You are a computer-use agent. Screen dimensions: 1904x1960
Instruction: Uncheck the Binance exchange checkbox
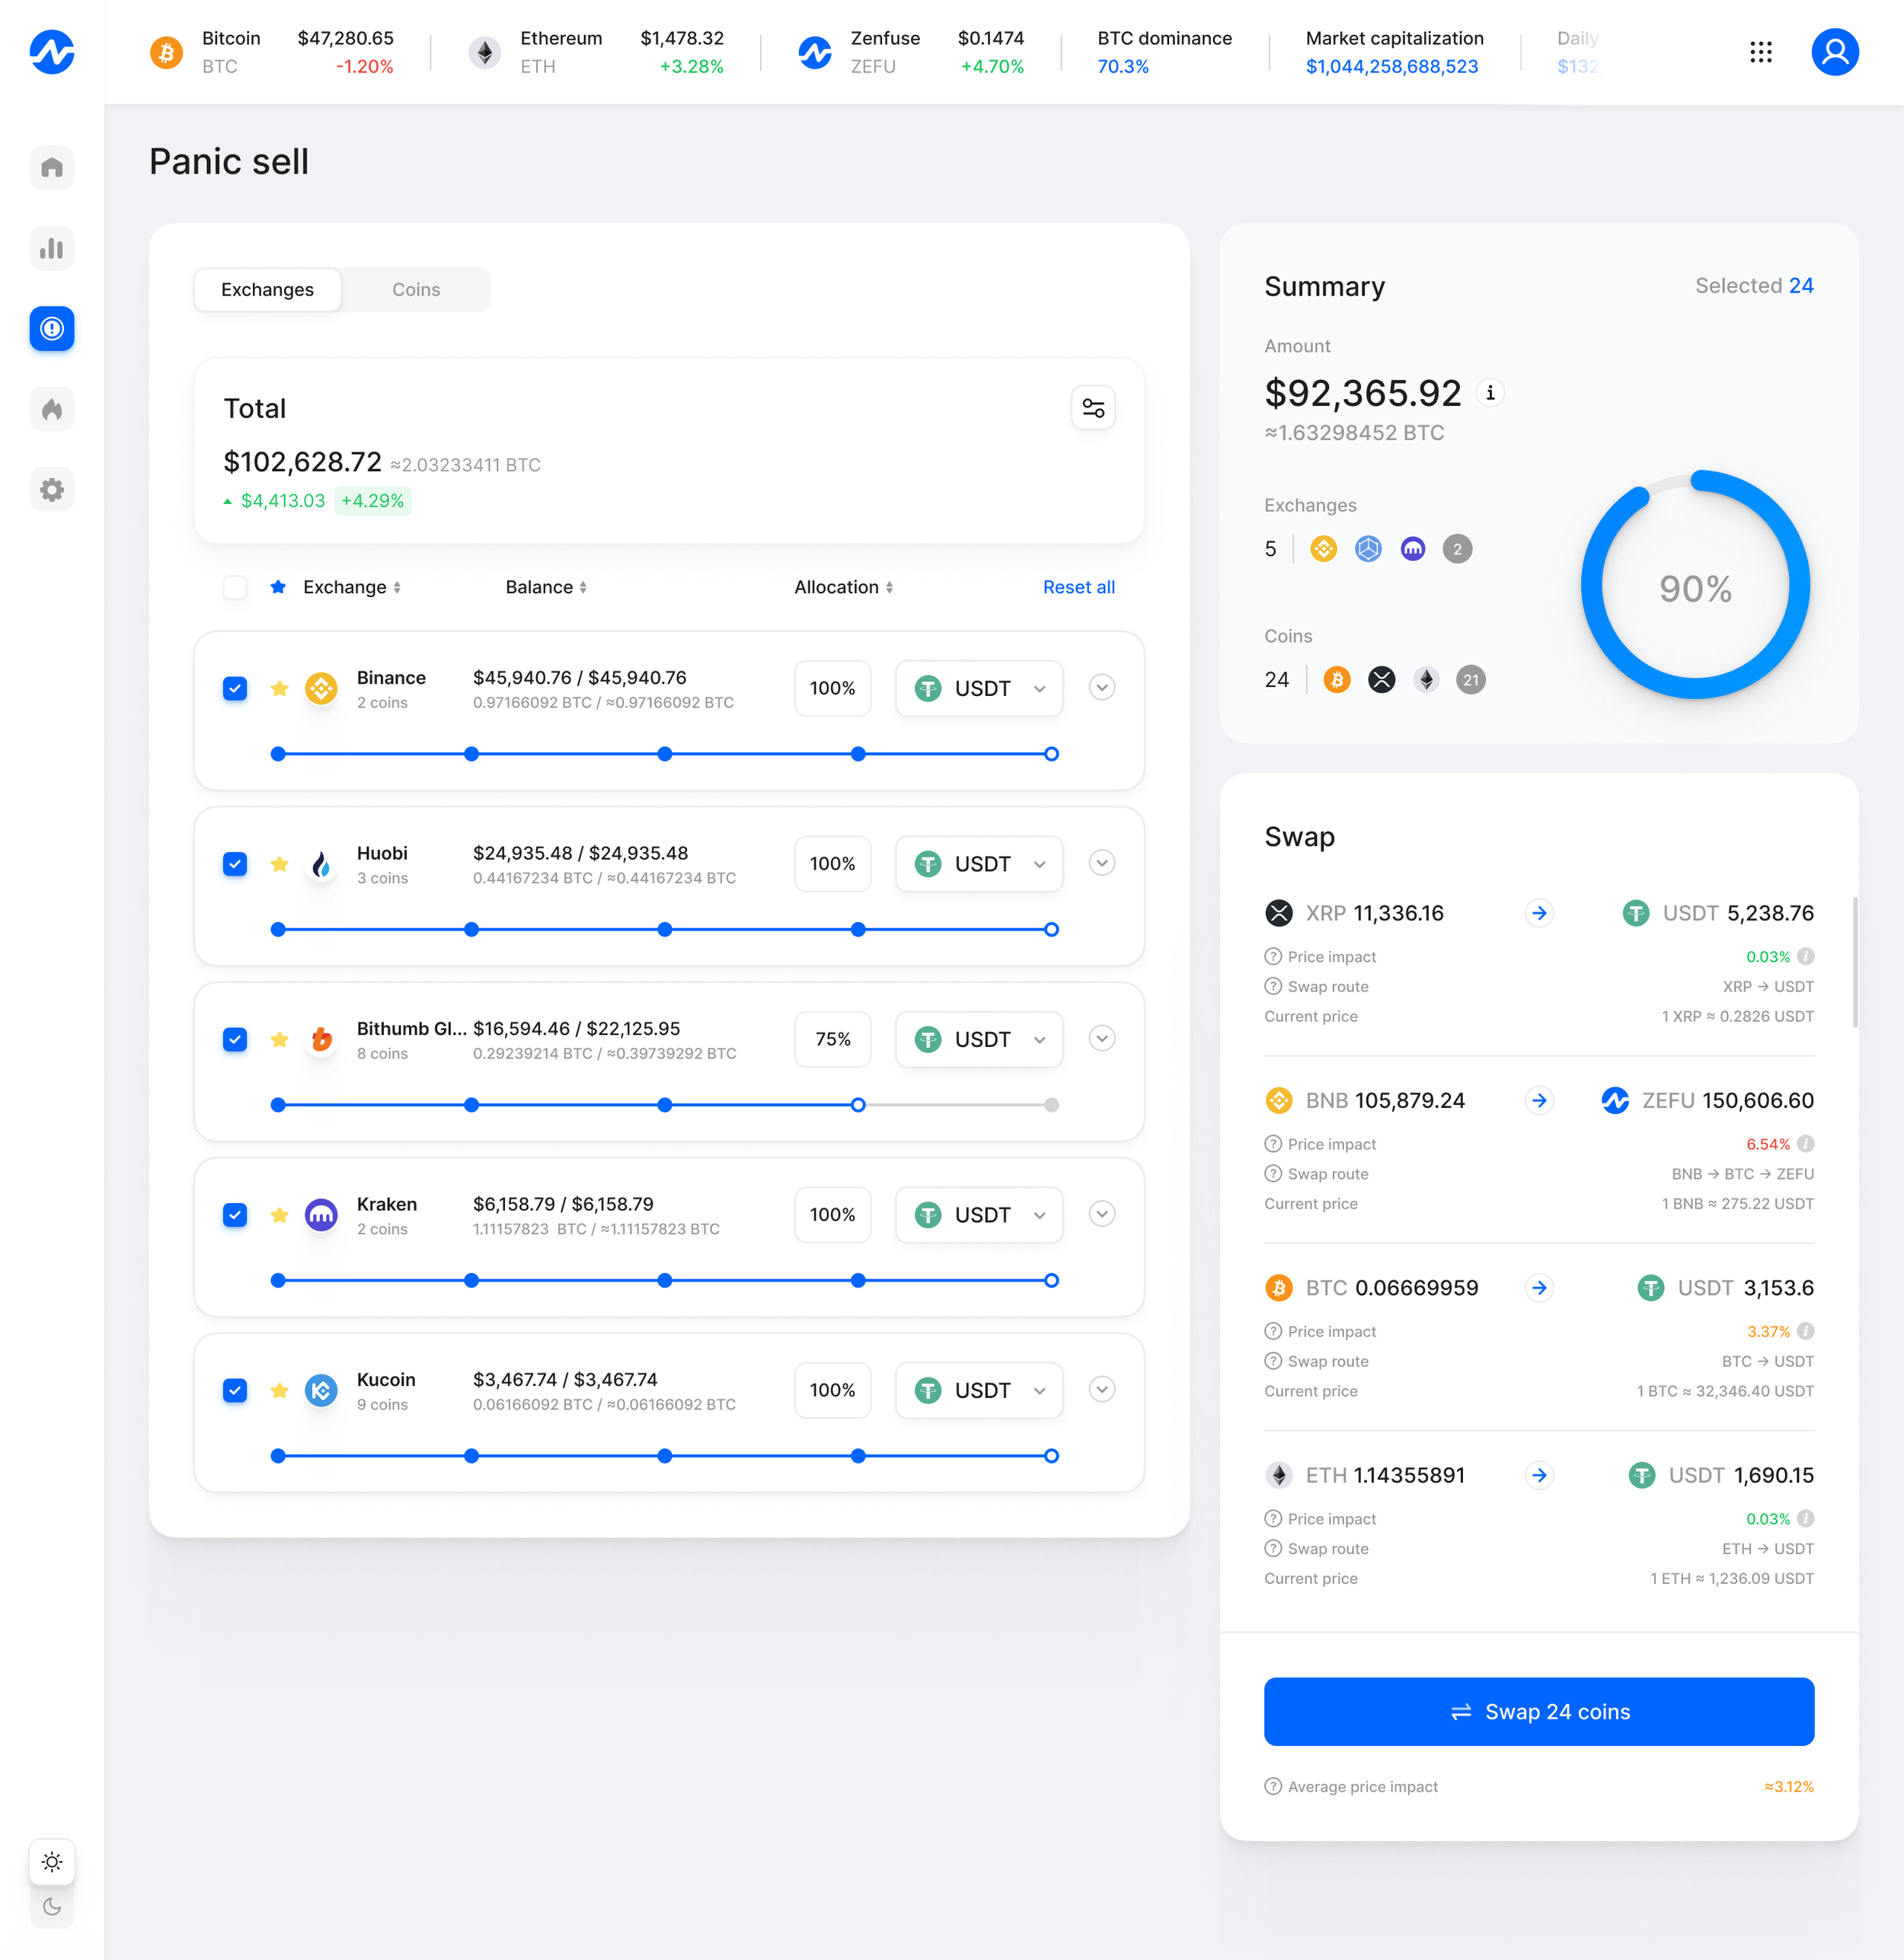tap(235, 688)
